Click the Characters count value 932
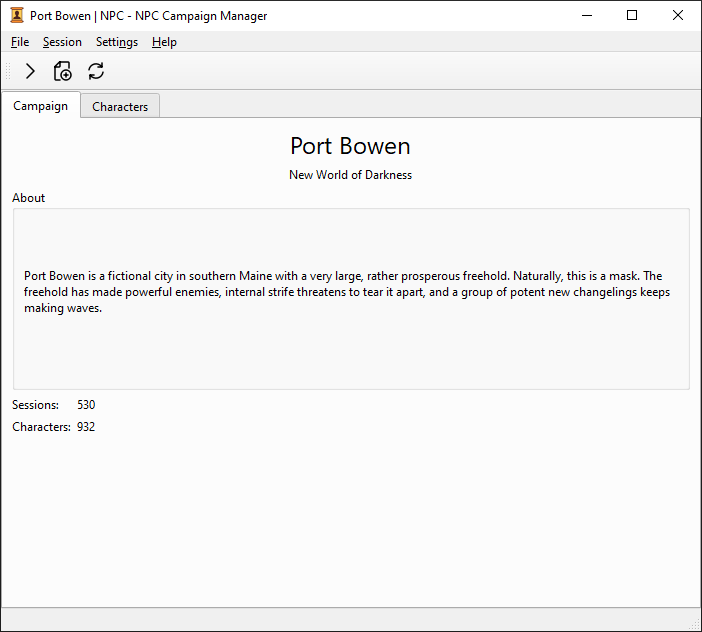The image size is (702, 632). click(86, 427)
